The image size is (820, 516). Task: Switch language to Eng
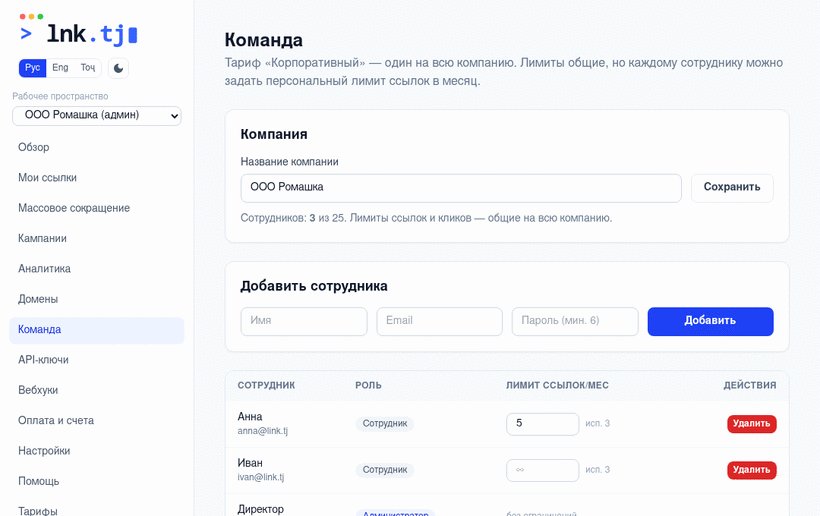60,68
